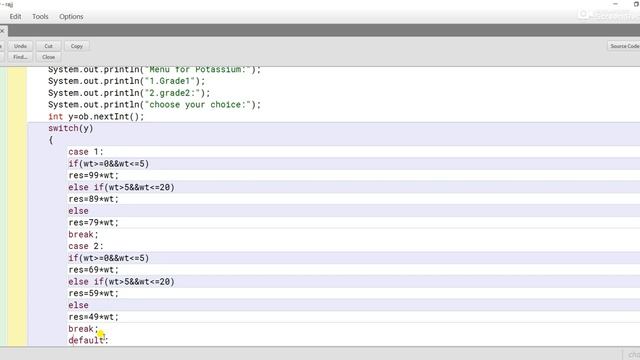Click the 'else if(wt>5&&wt<=20)' line under case 2
This screenshot has width=640, height=360.
[x=121, y=282]
